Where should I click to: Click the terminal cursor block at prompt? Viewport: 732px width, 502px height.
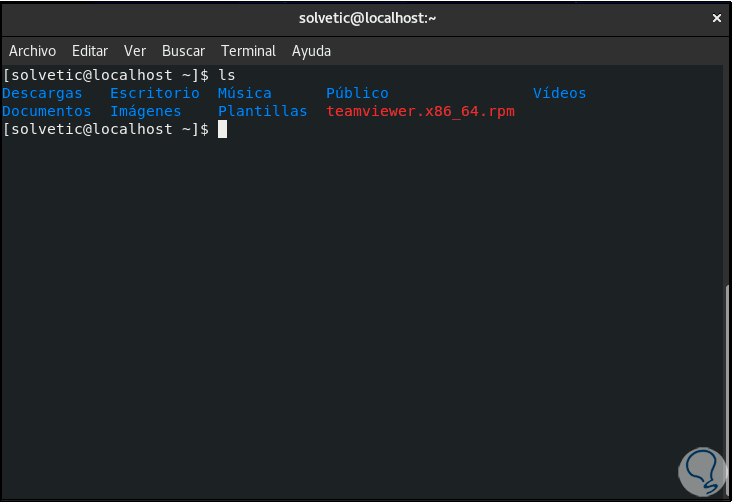(x=222, y=129)
